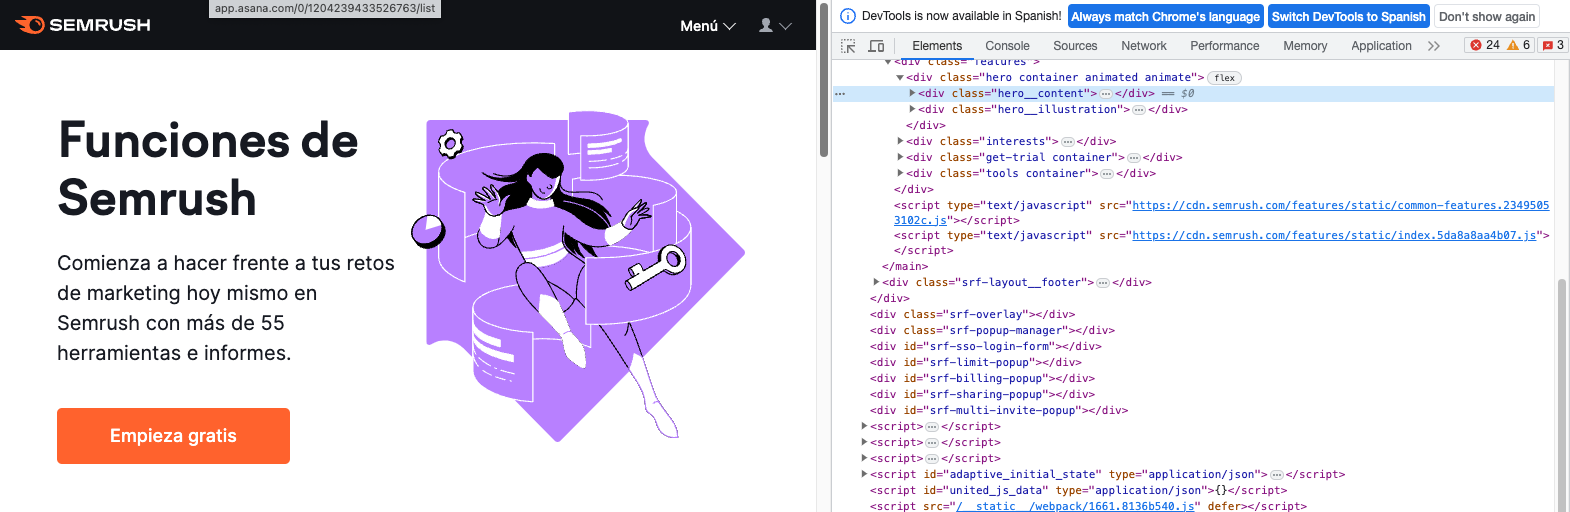Click Switch DevTools to Spanish button
The height and width of the screenshot is (512, 1570).
pos(1348,17)
